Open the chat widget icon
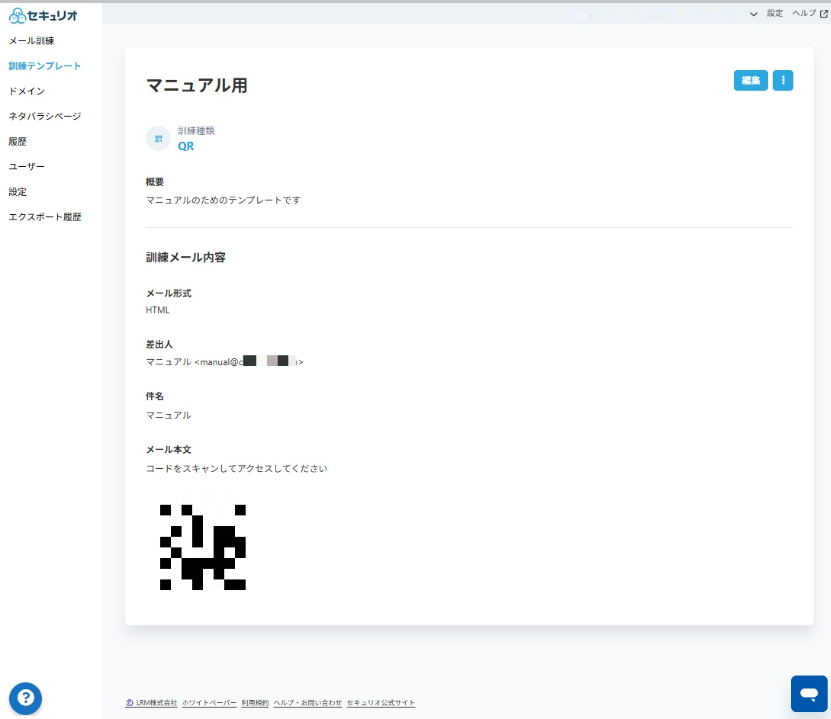Viewport: 831px width, 719px height. pyautogui.click(x=809, y=693)
